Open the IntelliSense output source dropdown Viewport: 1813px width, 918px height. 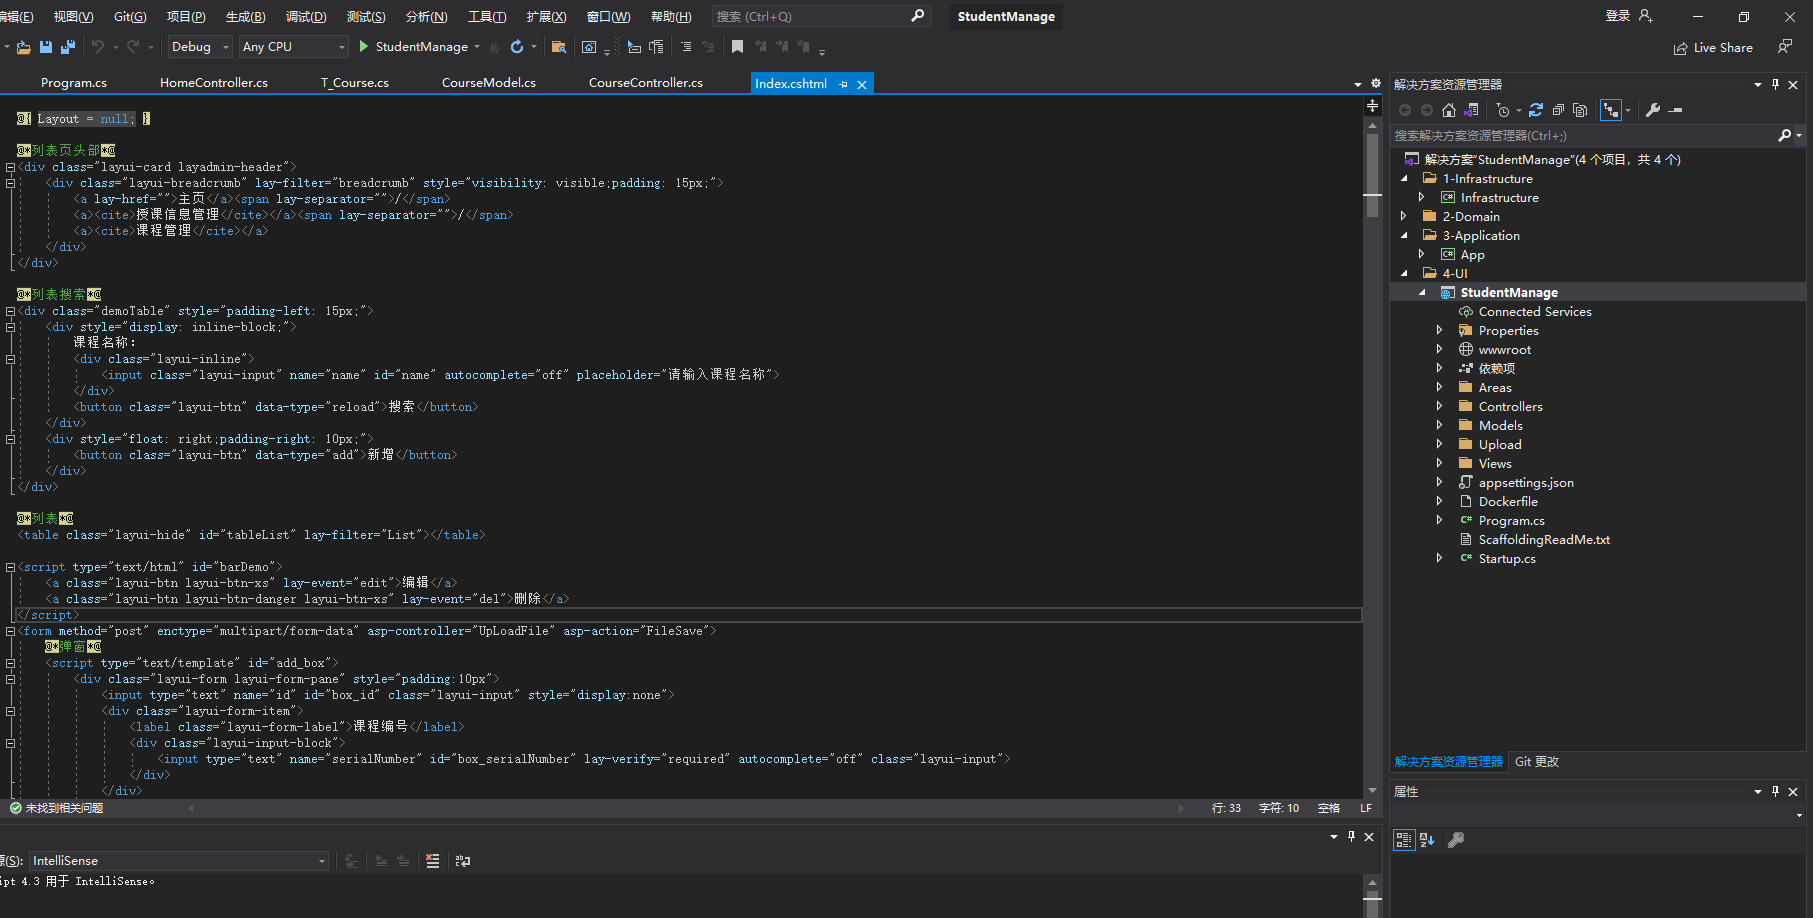click(x=179, y=861)
